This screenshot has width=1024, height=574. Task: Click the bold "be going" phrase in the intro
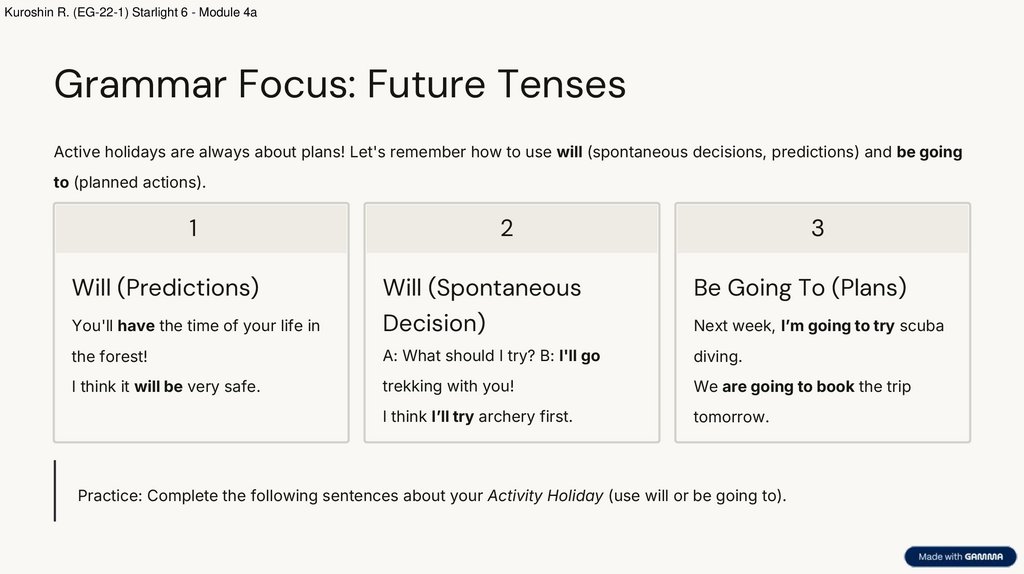pyautogui.click(x=929, y=152)
